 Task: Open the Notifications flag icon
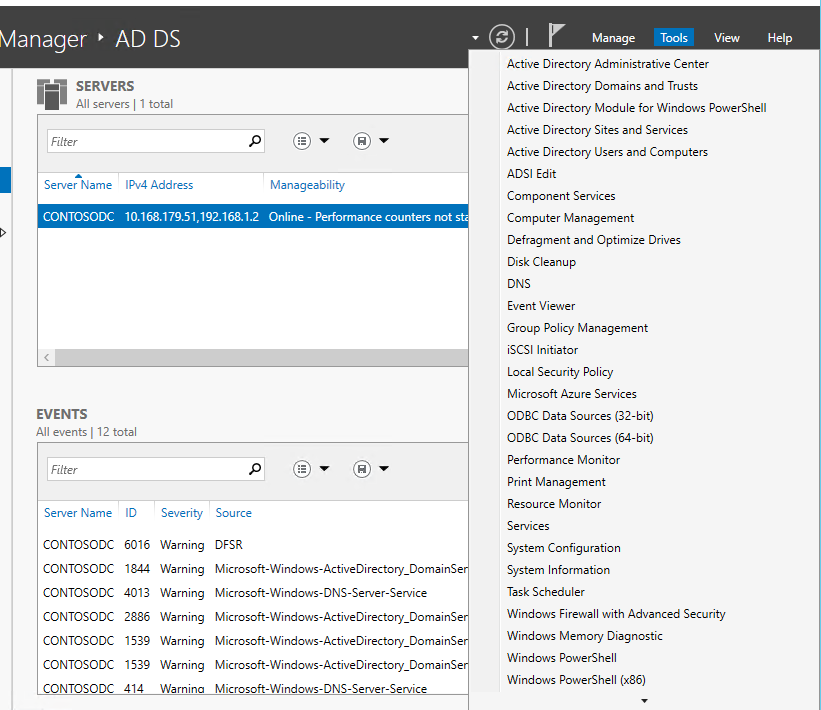click(x=556, y=35)
